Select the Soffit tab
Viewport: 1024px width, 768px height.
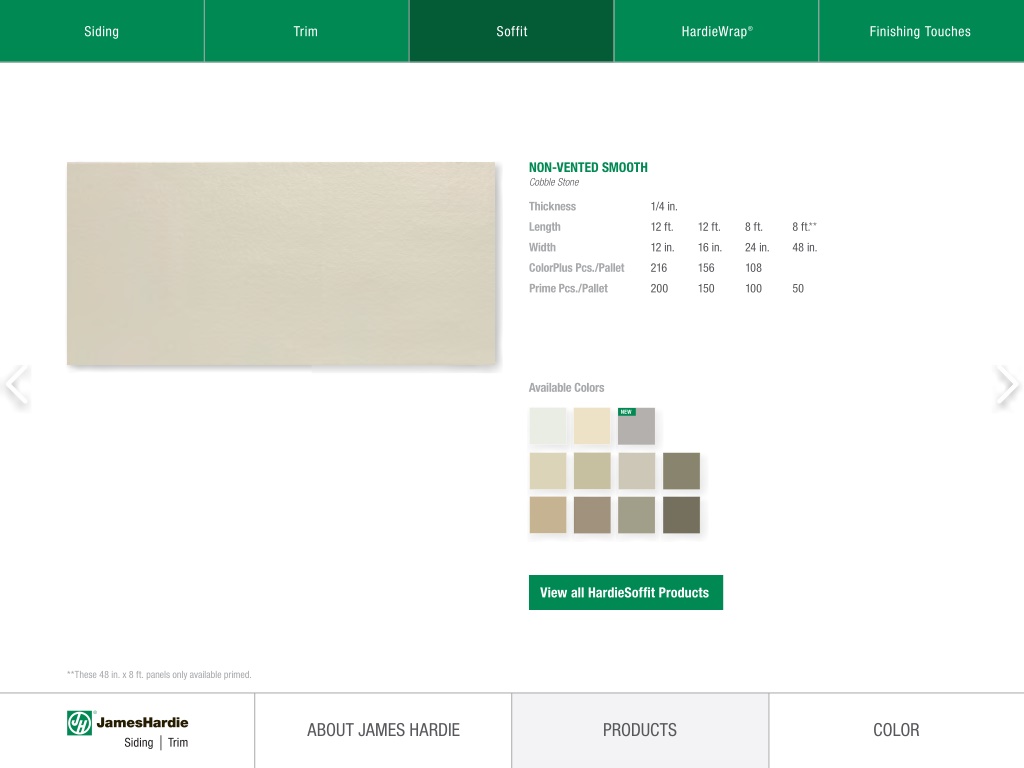[511, 31]
